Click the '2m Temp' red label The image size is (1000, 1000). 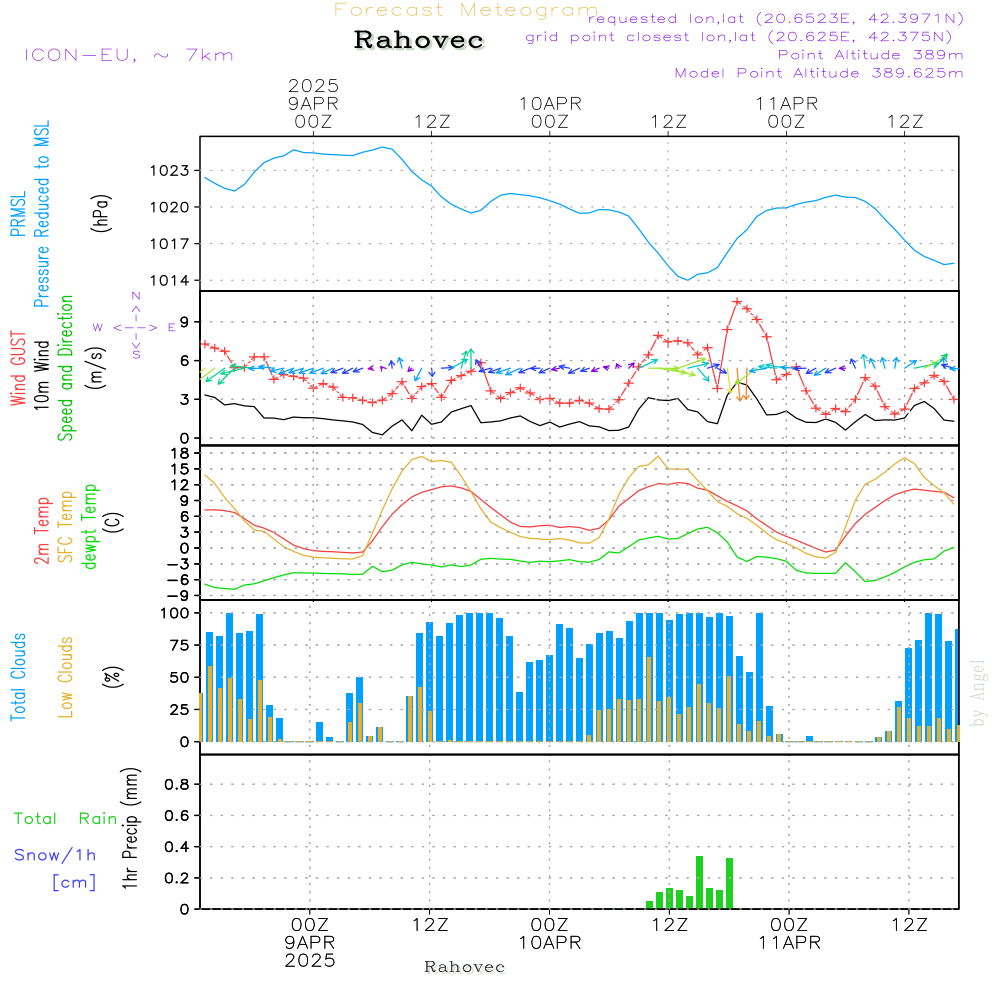pyautogui.click(x=41, y=531)
